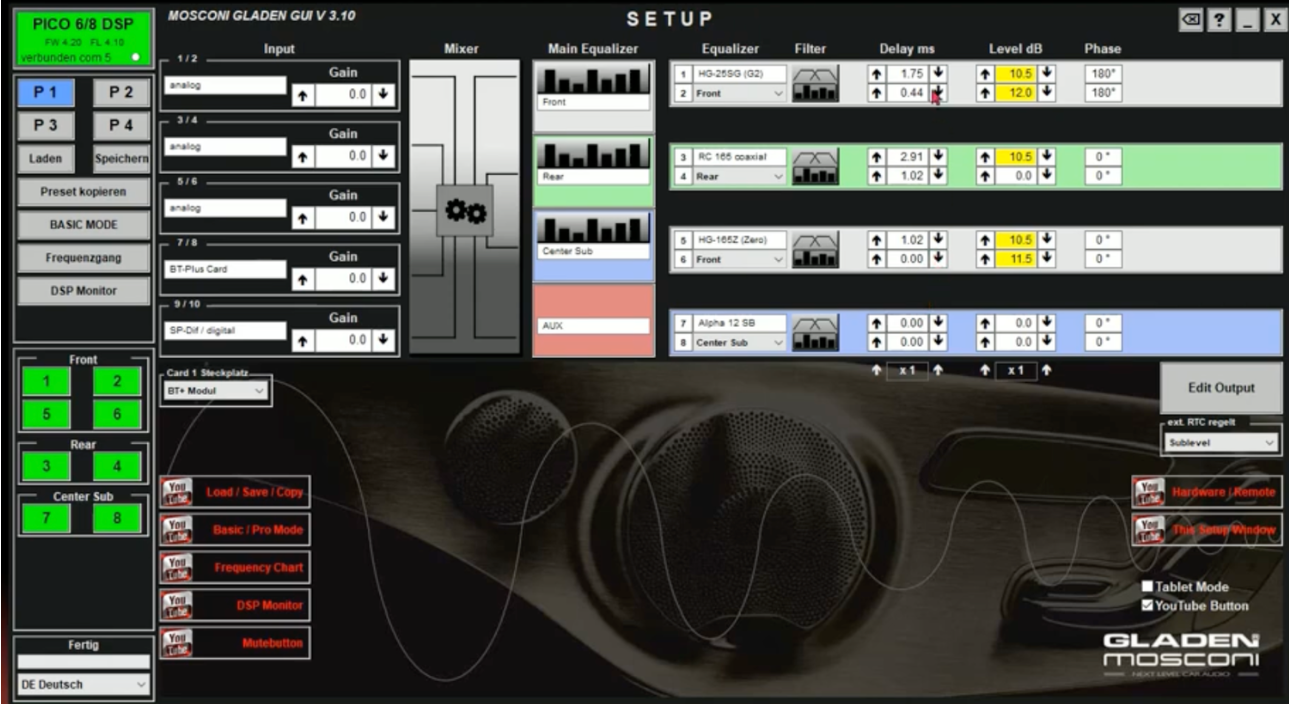Open filter curve icon for HG-25SG channel
Image resolution: width=1289 pixels, height=704 pixels.
(816, 74)
